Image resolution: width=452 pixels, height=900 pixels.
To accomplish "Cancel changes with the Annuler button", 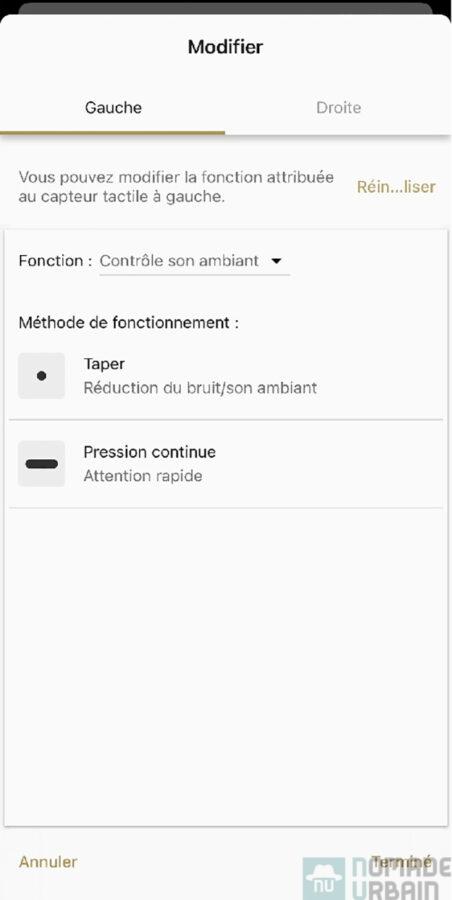I will point(48,862).
